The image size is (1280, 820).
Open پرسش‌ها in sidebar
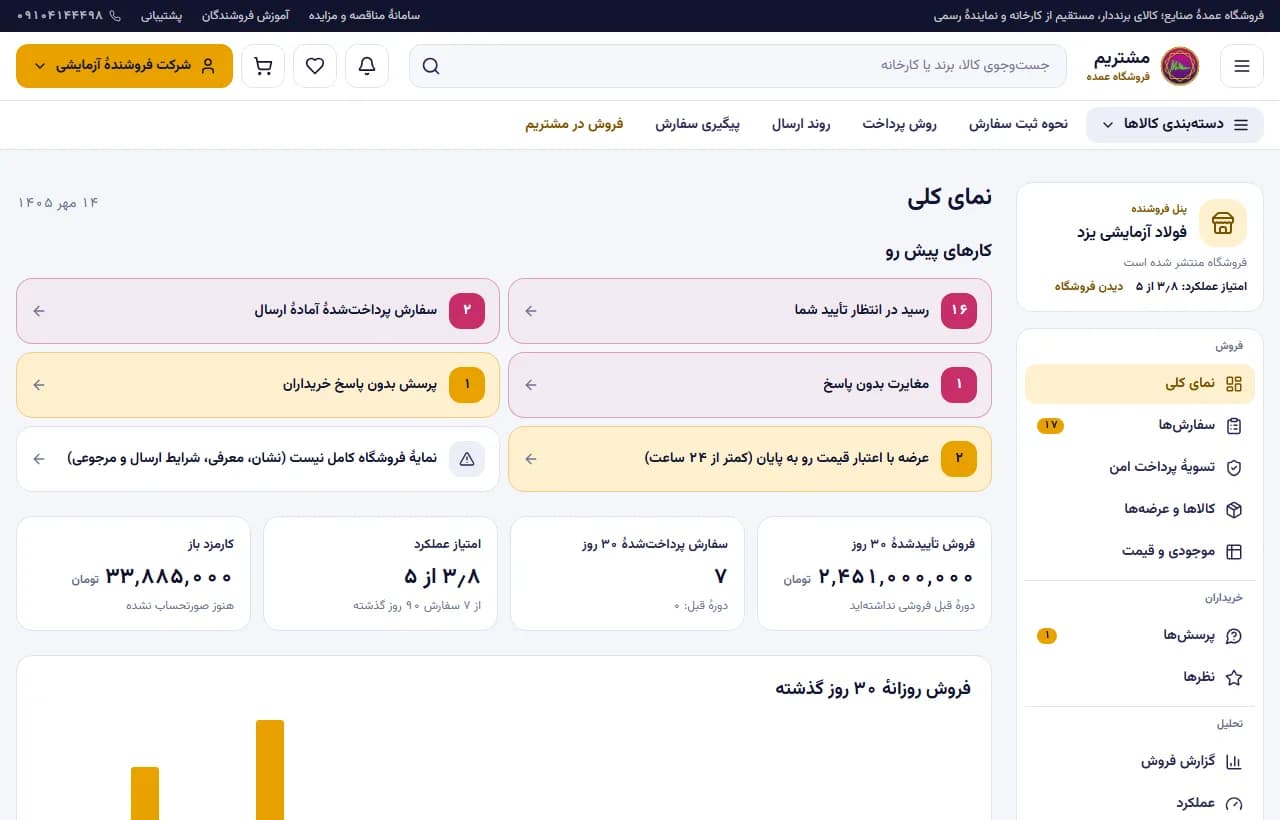pyautogui.click(x=1140, y=636)
